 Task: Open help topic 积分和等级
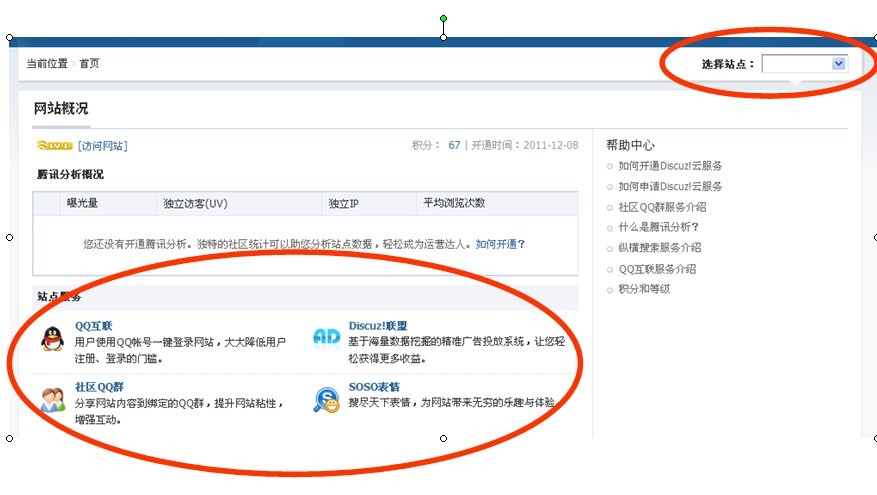tap(644, 289)
